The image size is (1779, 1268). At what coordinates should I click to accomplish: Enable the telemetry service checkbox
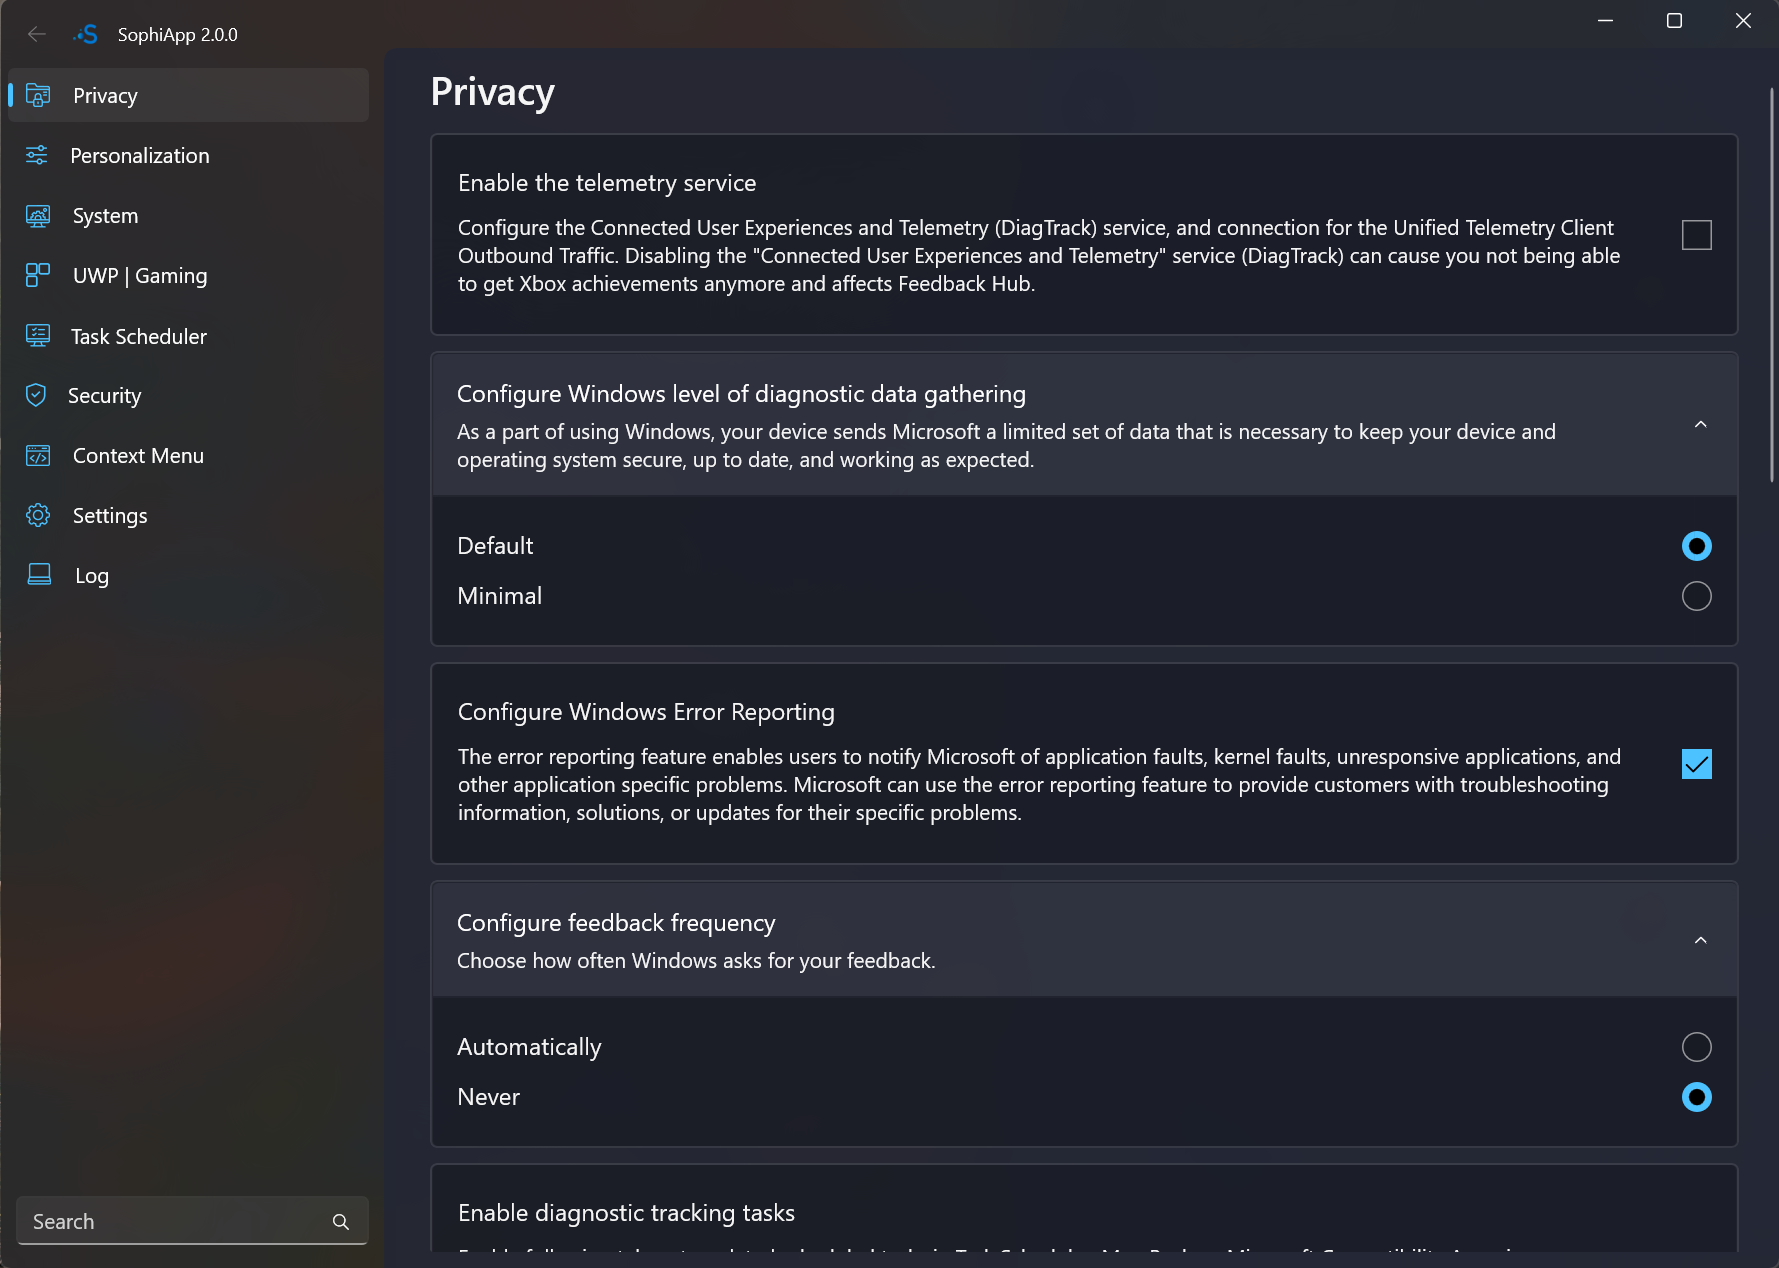[x=1696, y=235]
